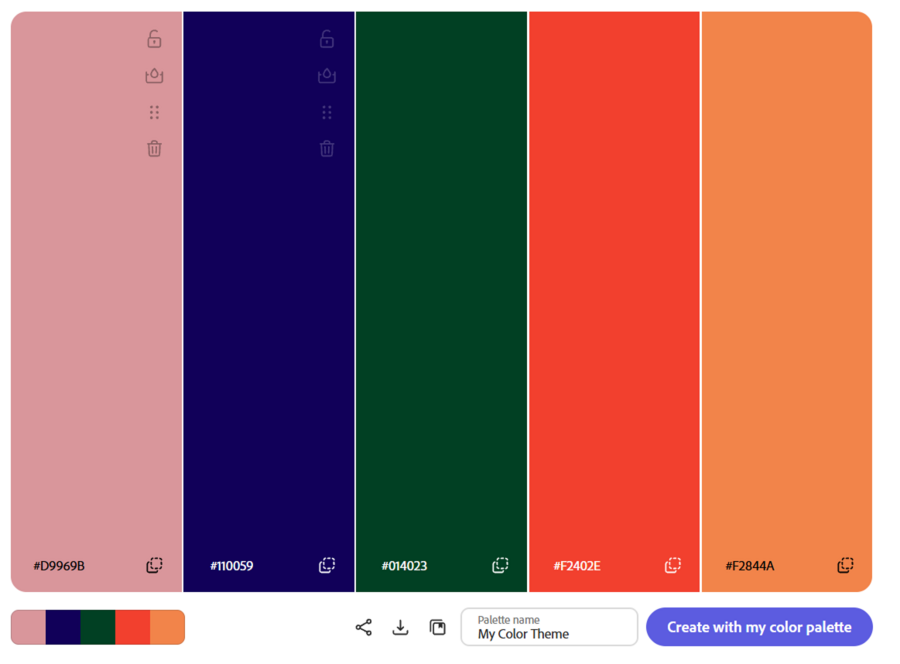The width and height of the screenshot is (900, 664).
Task: Delete the pink #D9969B color with trash icon
Action: [154, 149]
